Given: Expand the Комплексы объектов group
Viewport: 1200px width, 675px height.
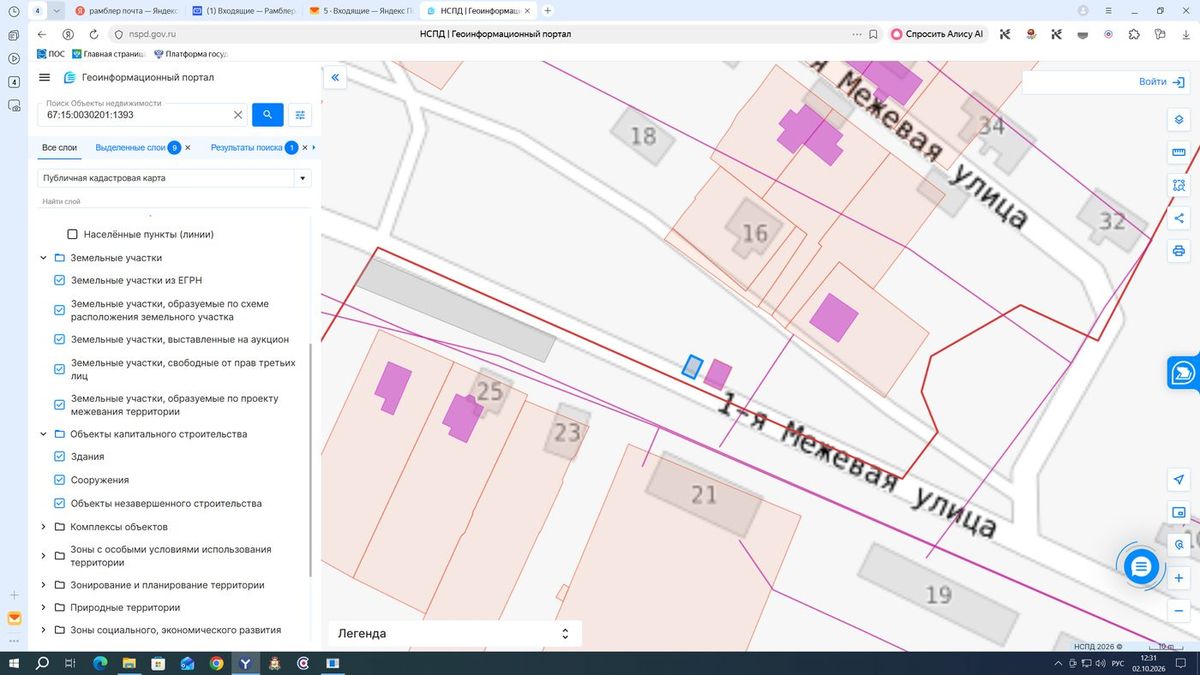Looking at the screenshot, I should pos(43,527).
